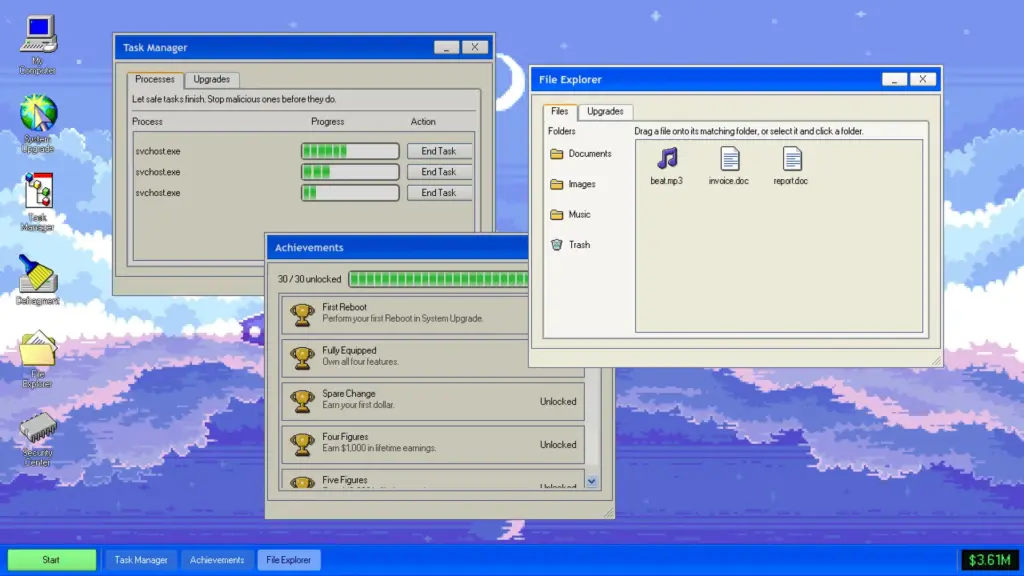Click the $3.61M money display
1024x576 pixels.
pos(989,560)
